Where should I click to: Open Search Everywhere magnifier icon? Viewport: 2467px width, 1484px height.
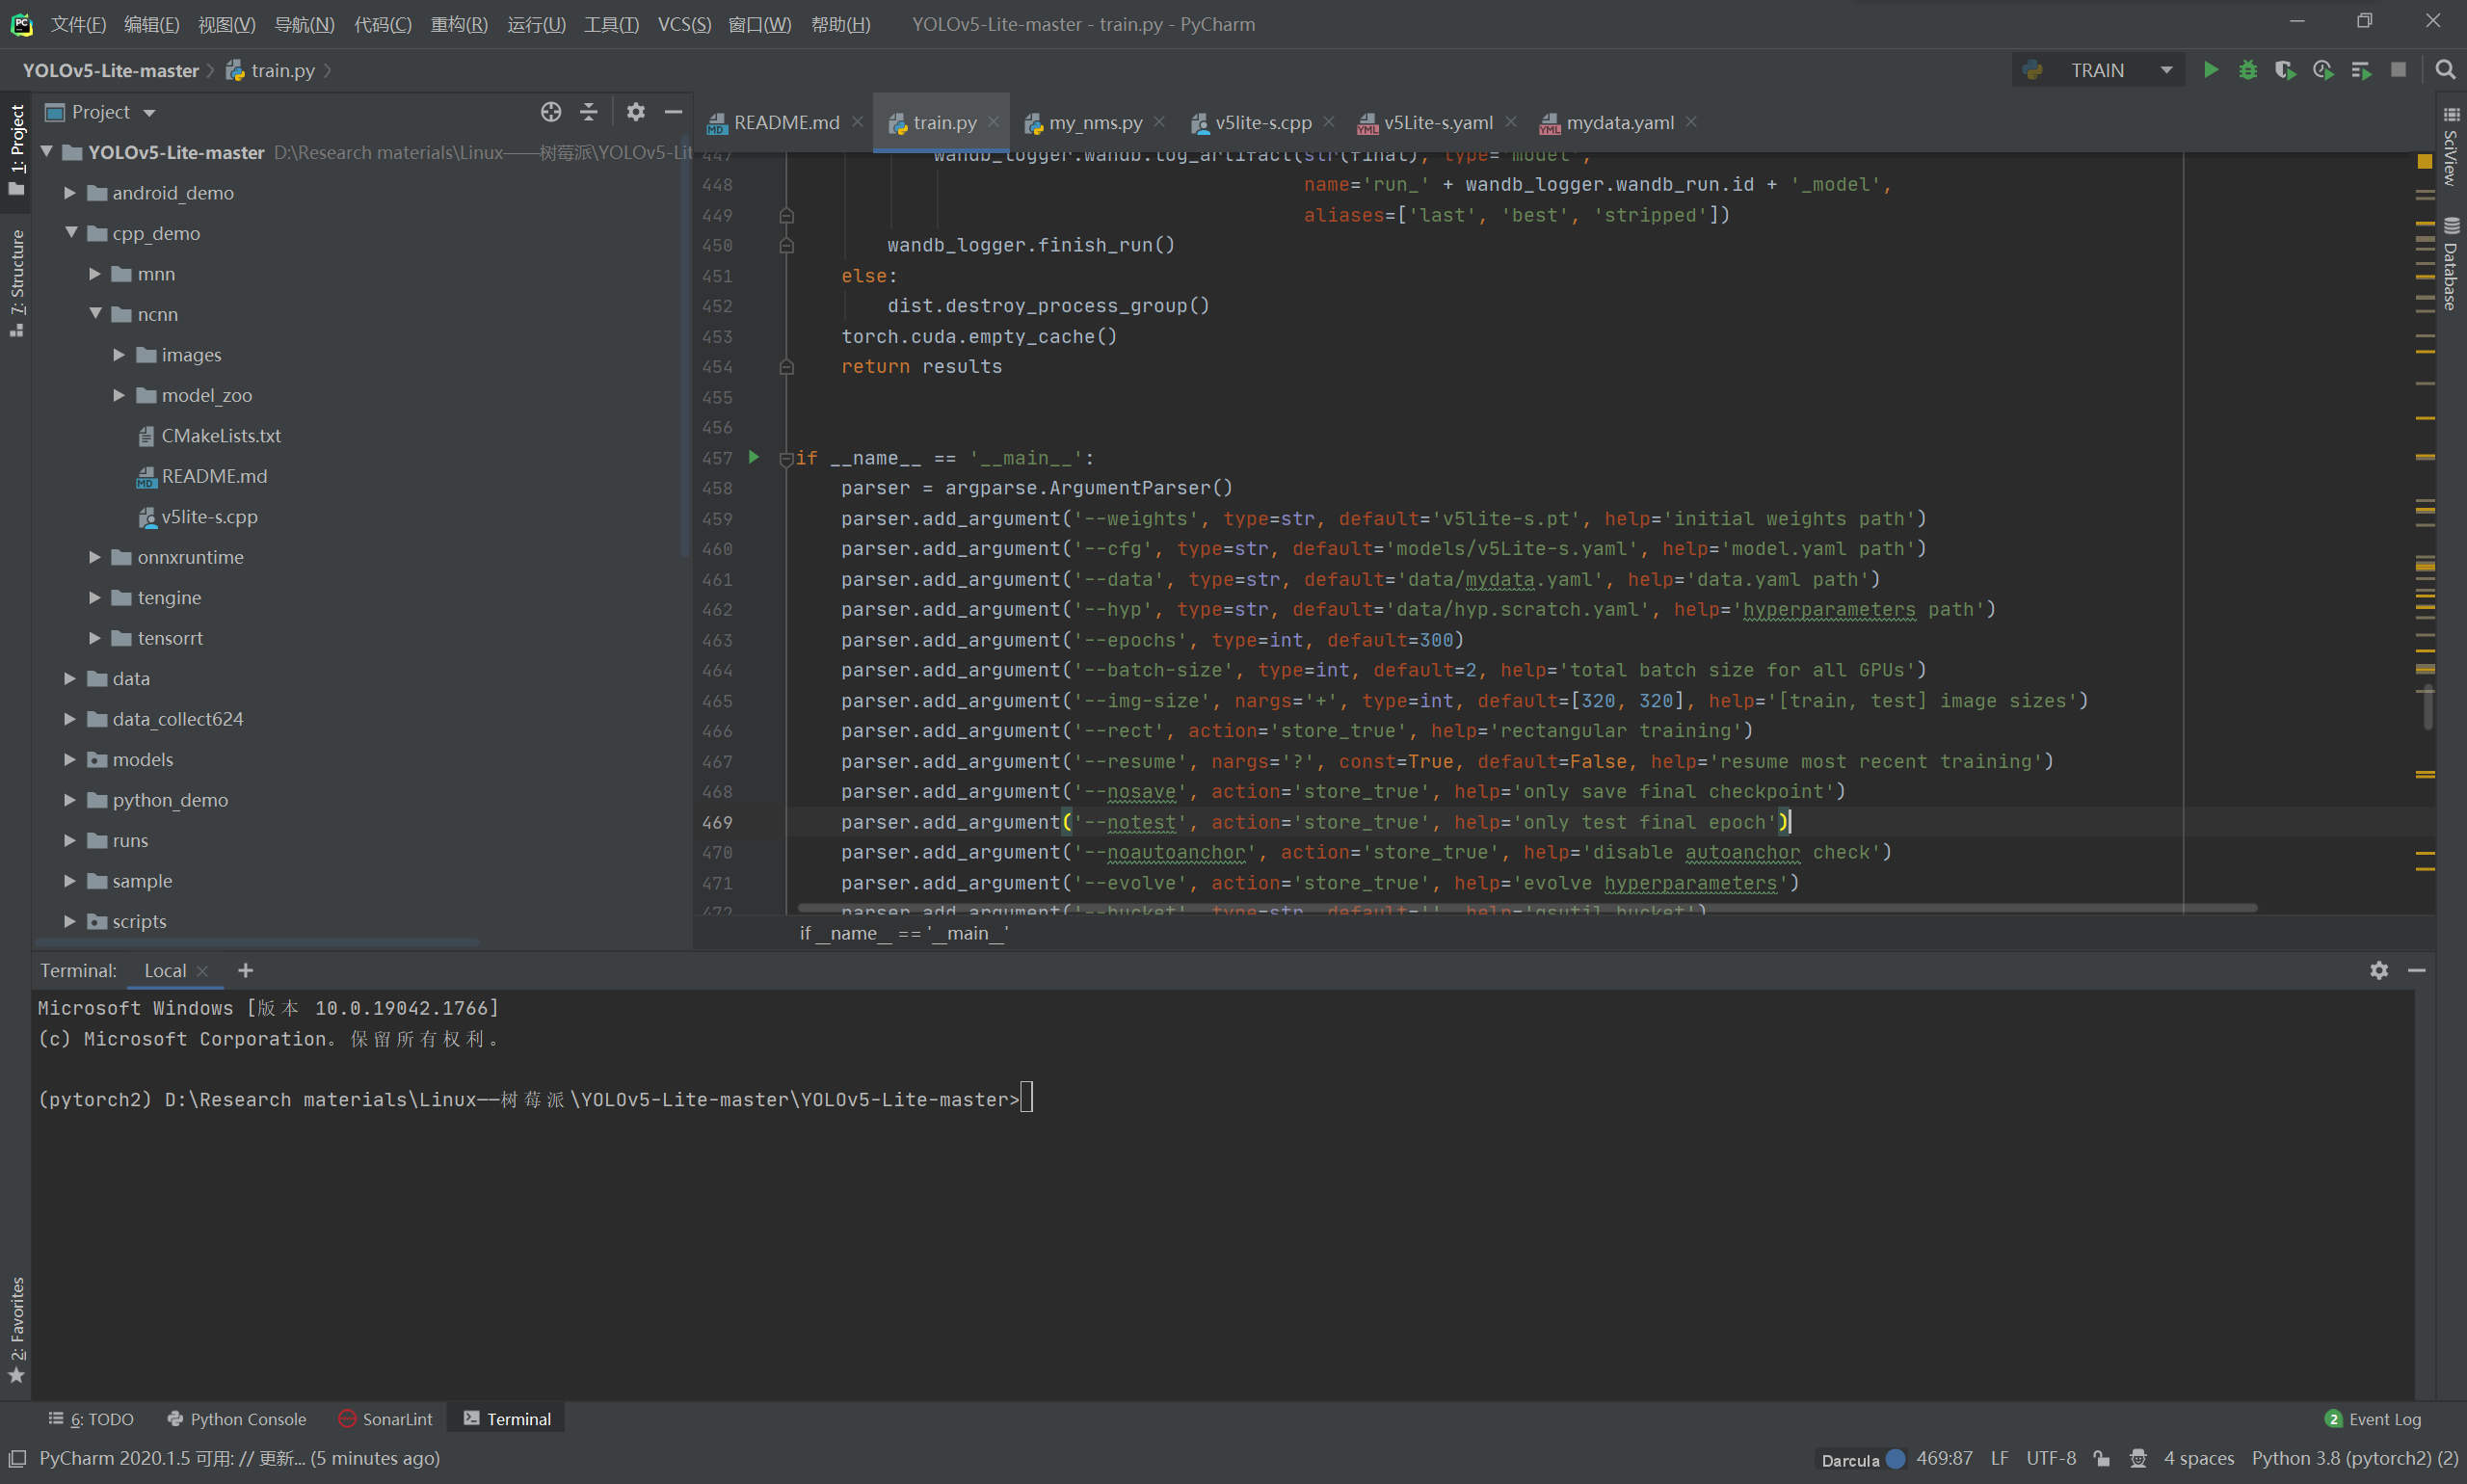[2445, 70]
